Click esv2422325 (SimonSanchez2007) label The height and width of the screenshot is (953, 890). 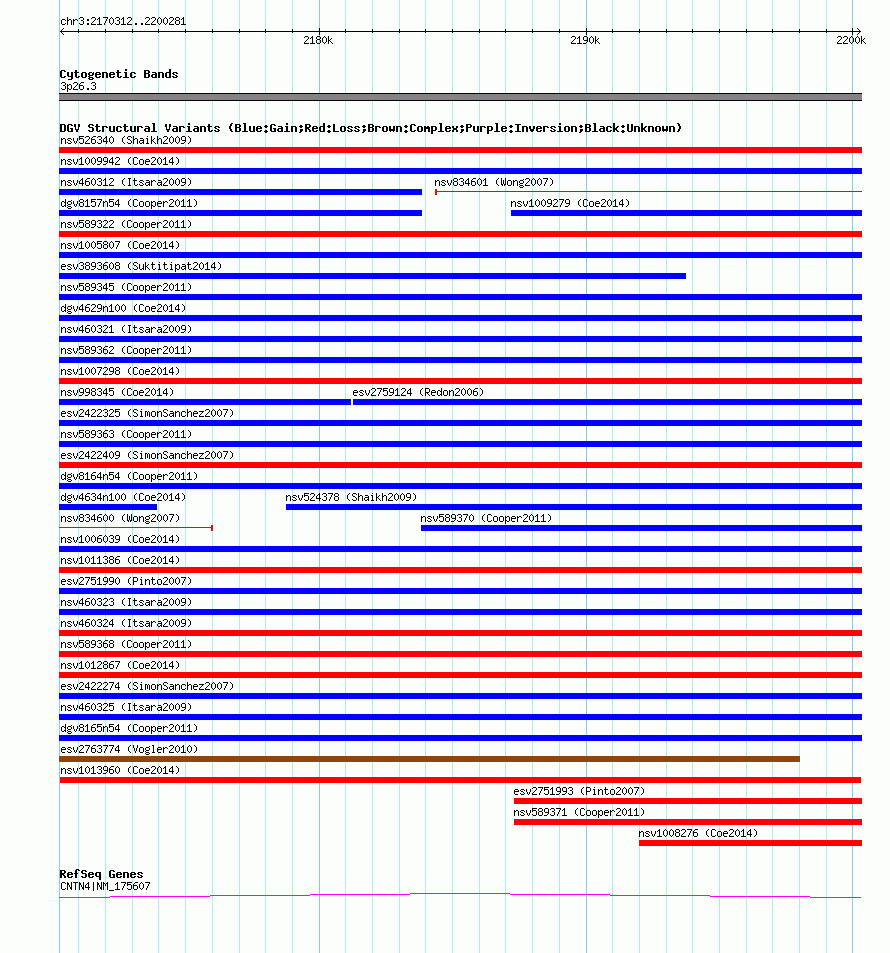click(147, 413)
